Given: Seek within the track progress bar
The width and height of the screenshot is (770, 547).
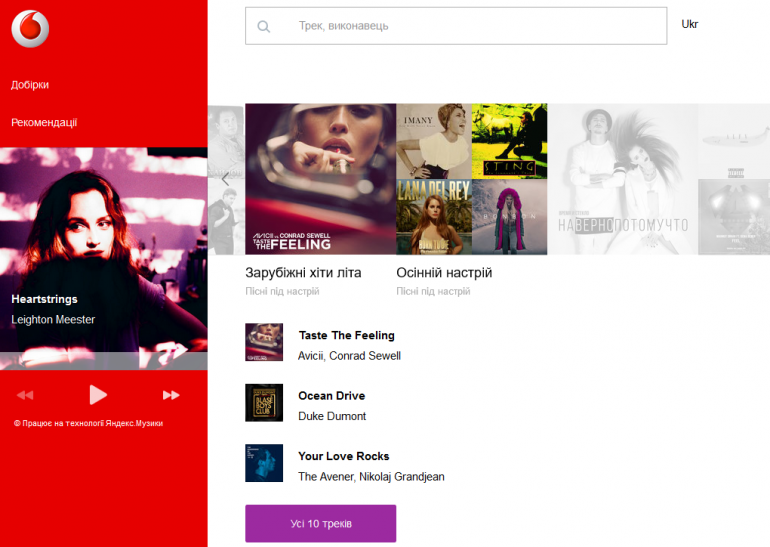Looking at the screenshot, I should 104,361.
